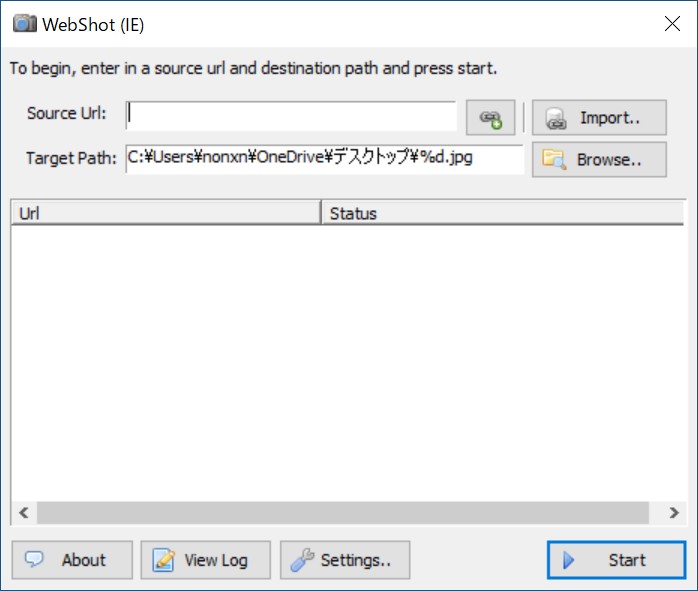Sort list by Url column header
The image size is (698, 591).
[x=165, y=213]
